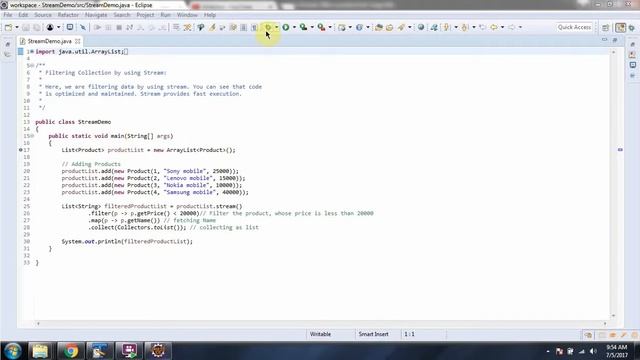Click the Suspend debug toolbar icon
This screenshot has height=360, width=640.
(x=108, y=27)
